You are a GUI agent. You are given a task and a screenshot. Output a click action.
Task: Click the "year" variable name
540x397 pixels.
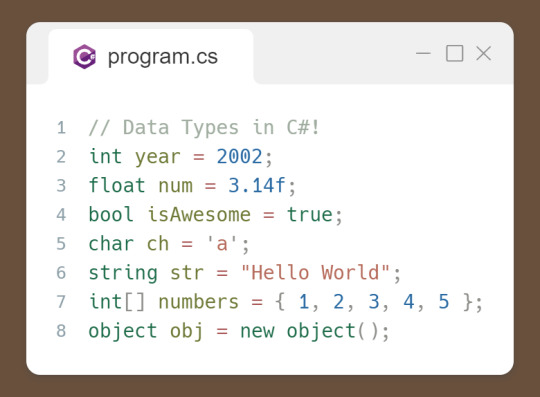158,157
